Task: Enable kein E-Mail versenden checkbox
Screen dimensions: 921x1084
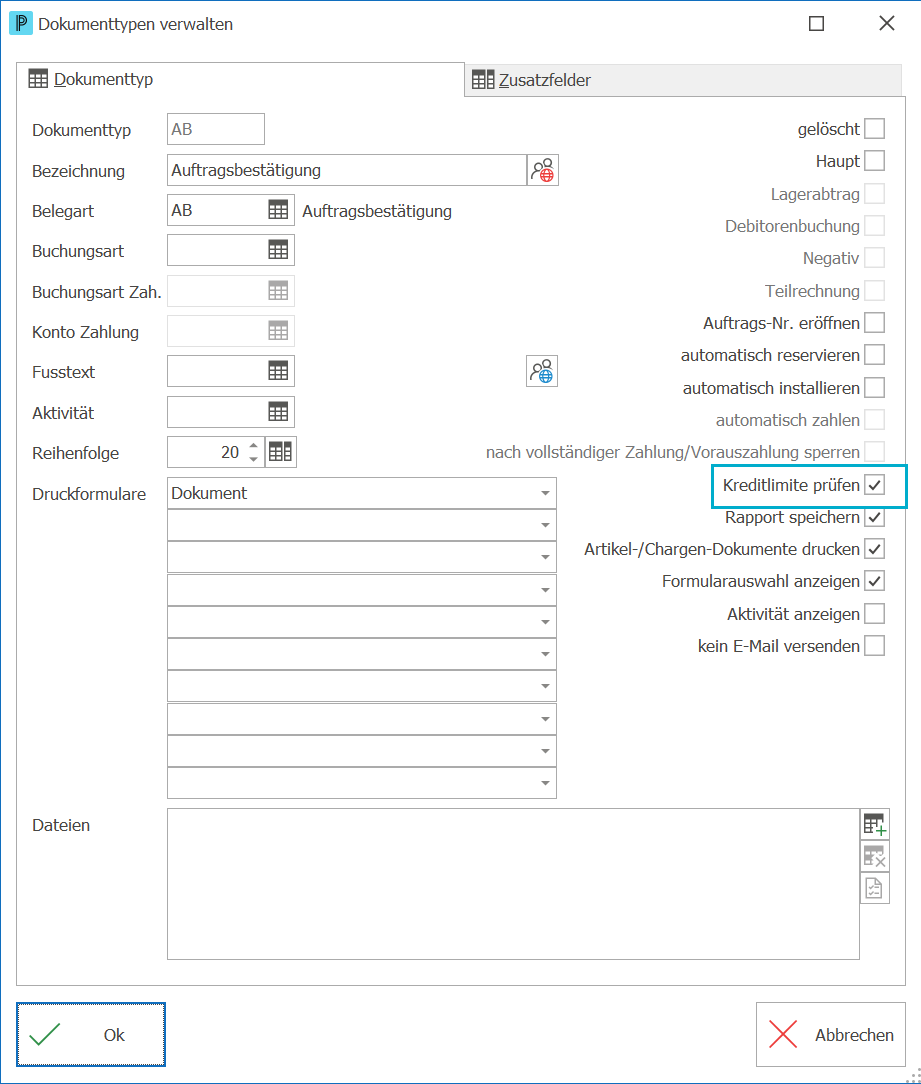Action: tap(875, 646)
